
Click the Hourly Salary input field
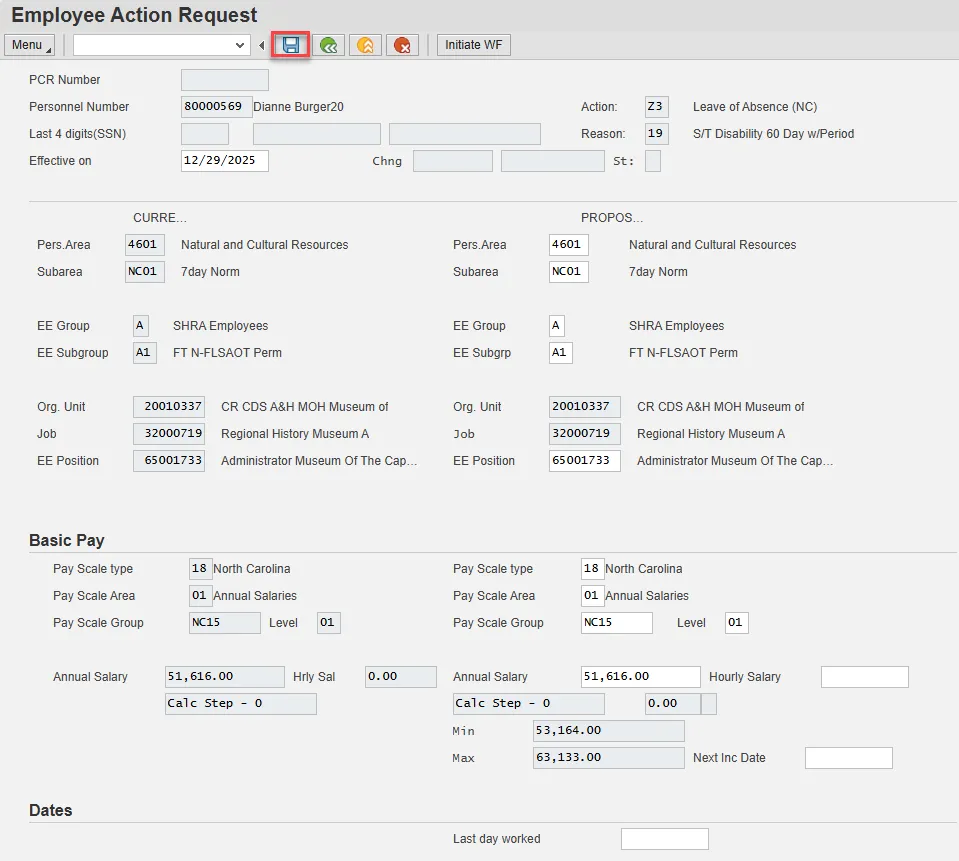point(864,677)
